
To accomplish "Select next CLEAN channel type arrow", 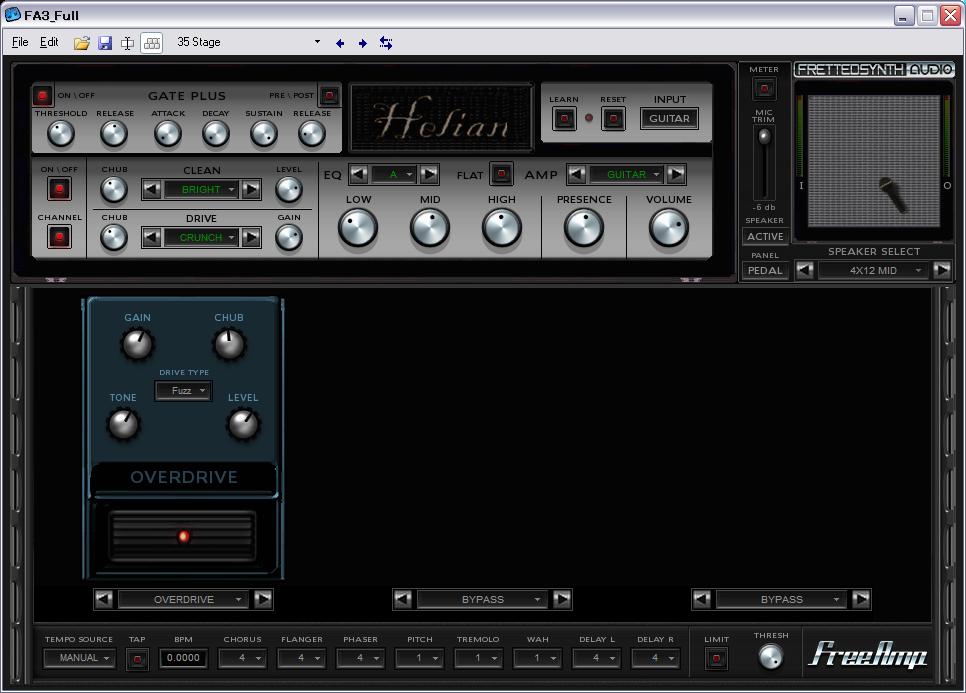I will pos(251,189).
